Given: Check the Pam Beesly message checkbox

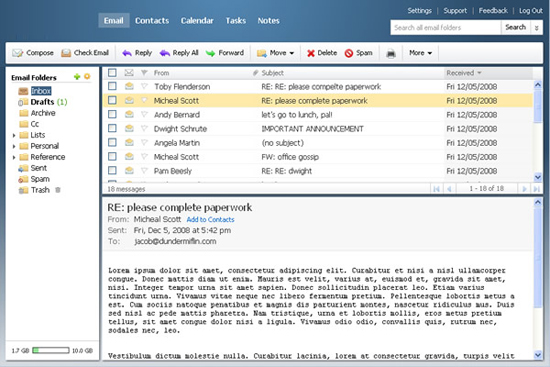Looking at the screenshot, I should coord(112,171).
